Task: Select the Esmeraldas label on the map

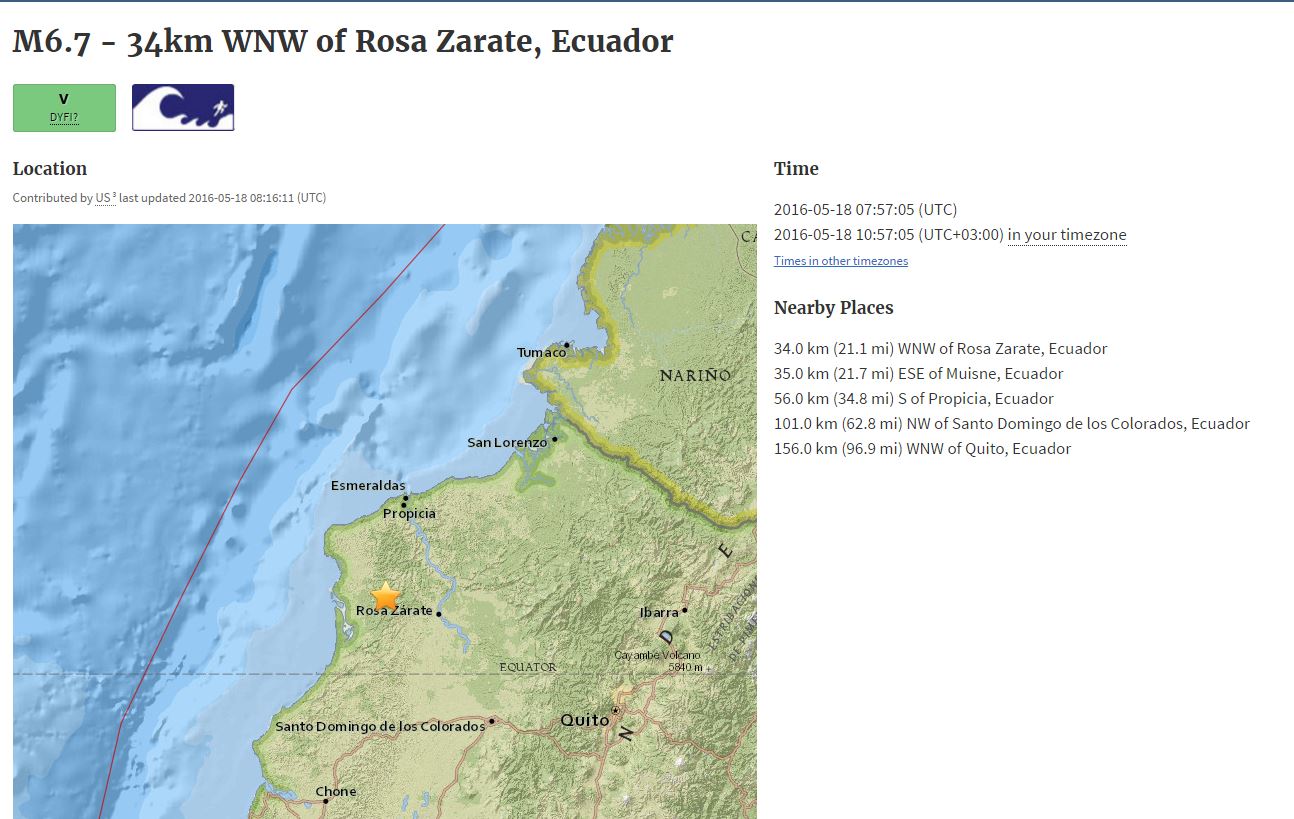Action: click(x=367, y=486)
